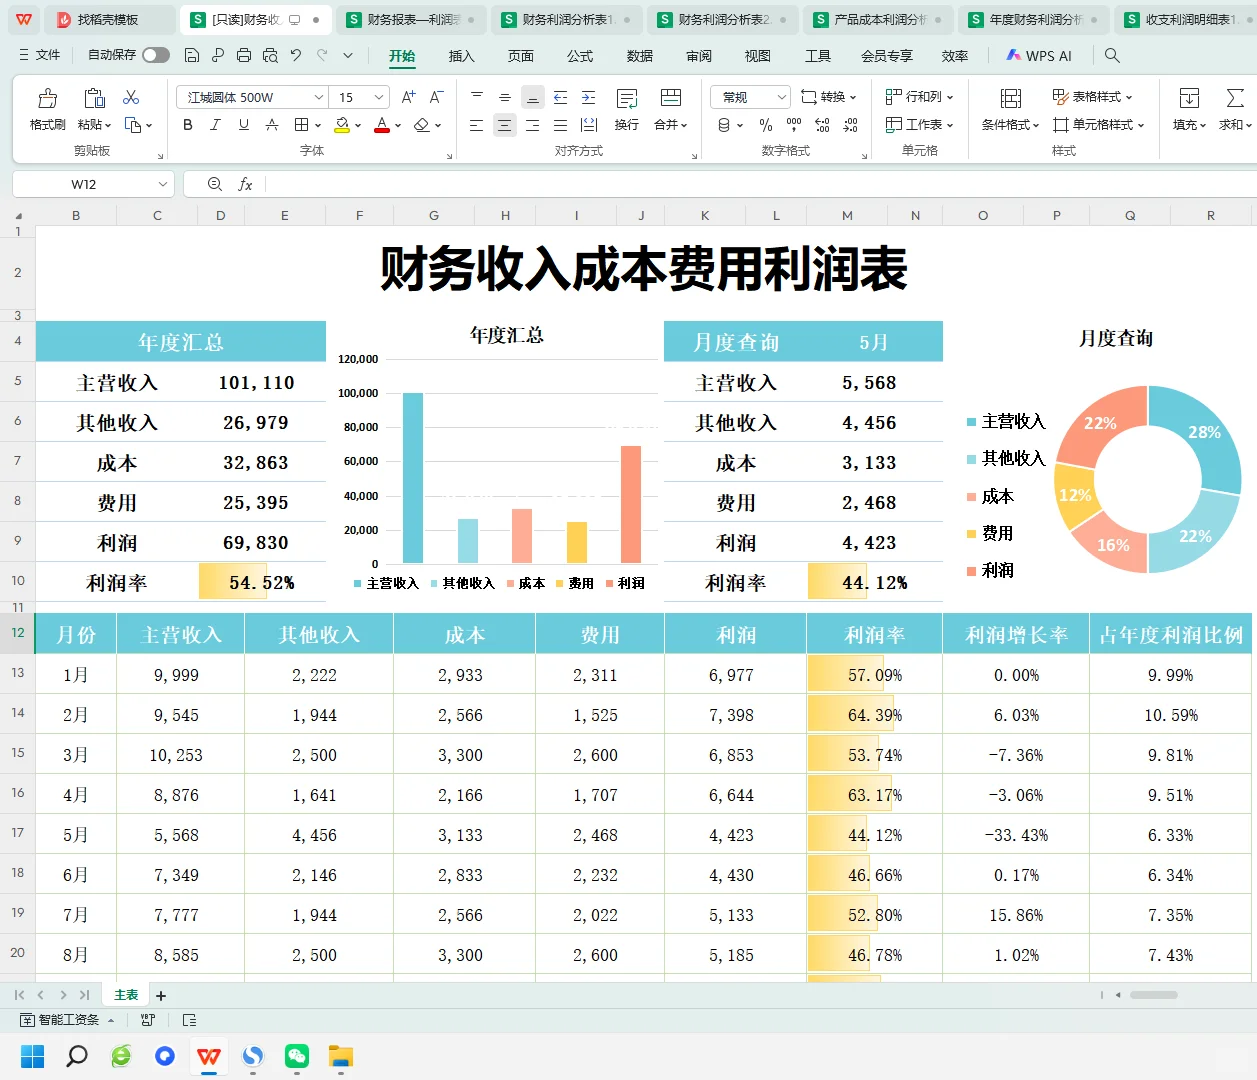Toggle Underline formatting

pos(243,125)
